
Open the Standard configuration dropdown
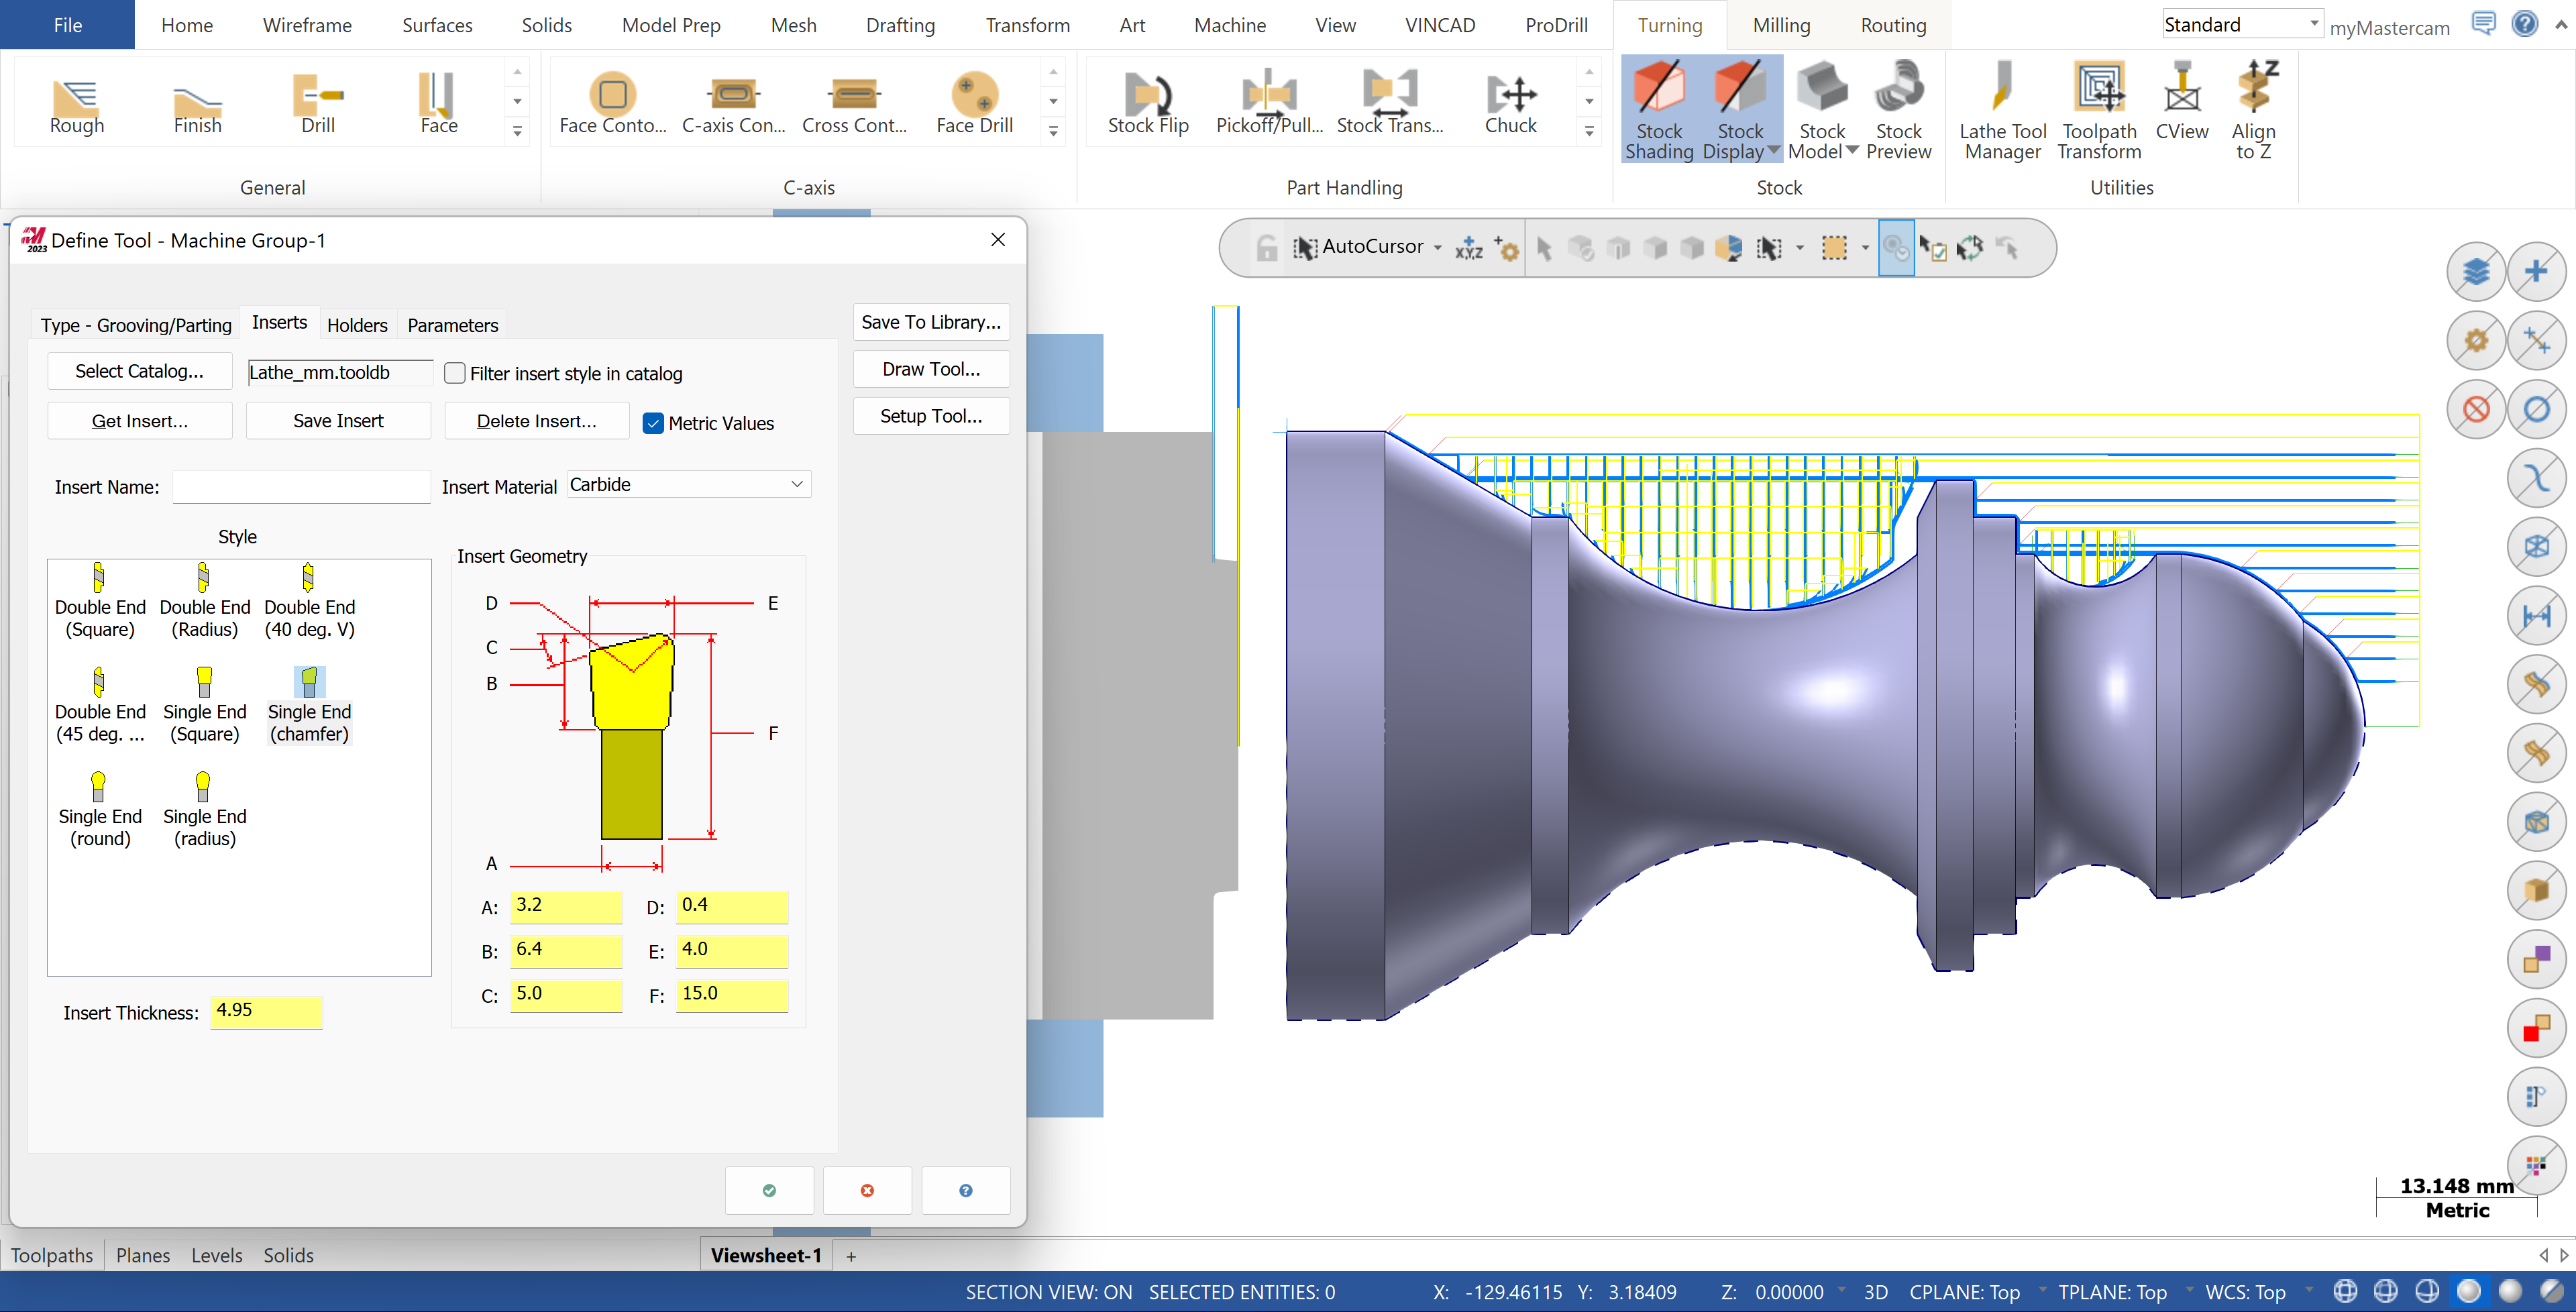2241,24
